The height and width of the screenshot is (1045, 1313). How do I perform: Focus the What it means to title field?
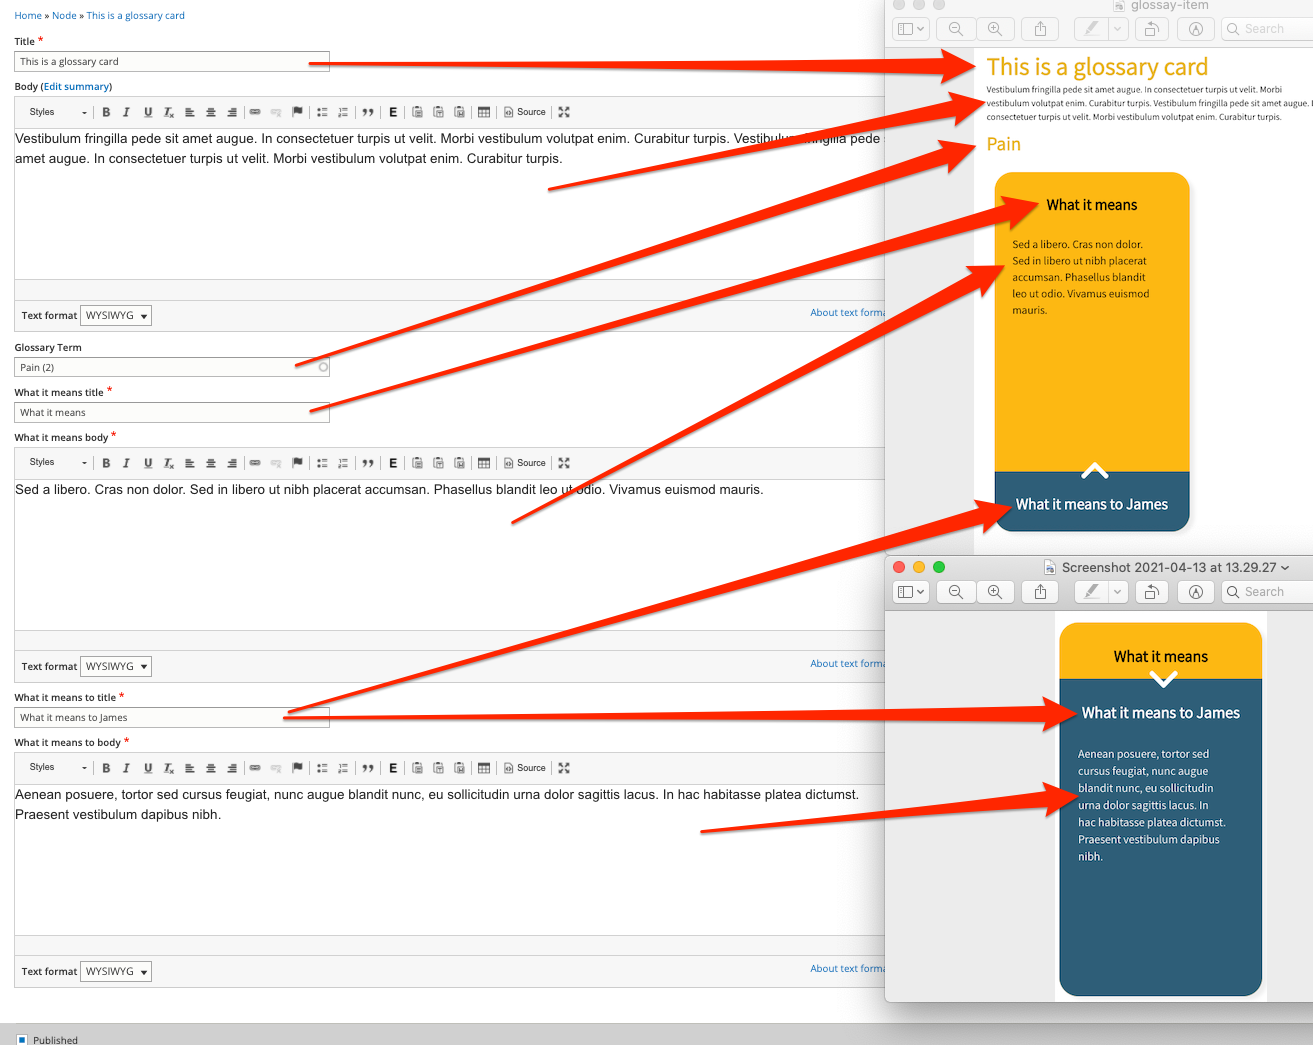pyautogui.click(x=172, y=717)
